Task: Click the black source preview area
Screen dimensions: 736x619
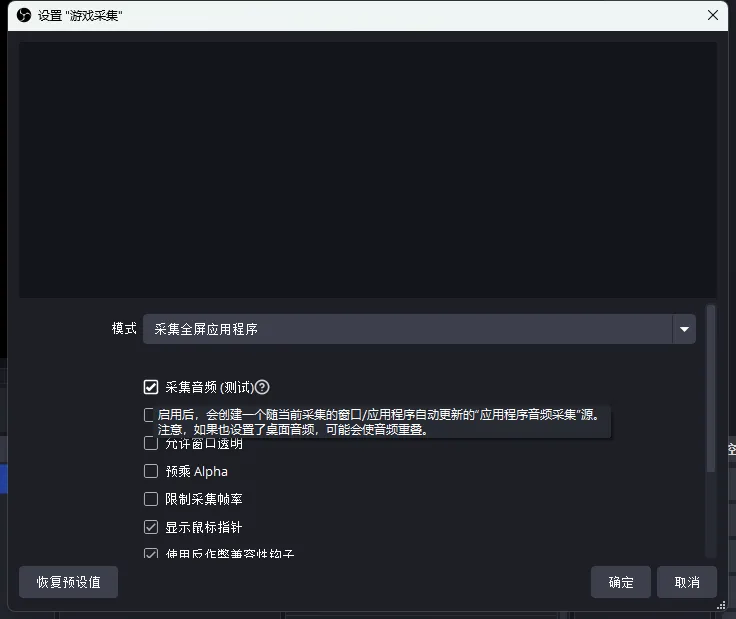Action: (x=368, y=169)
